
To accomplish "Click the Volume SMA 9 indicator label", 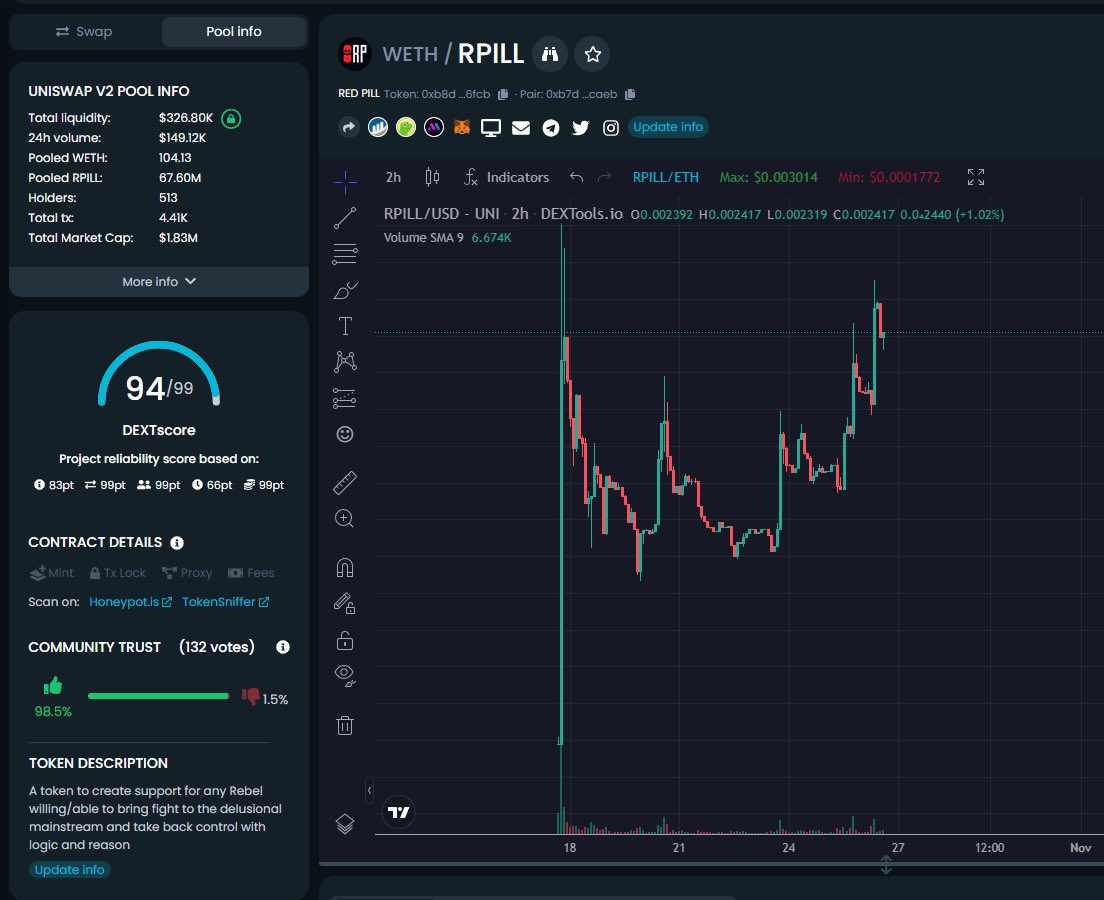I will (423, 238).
